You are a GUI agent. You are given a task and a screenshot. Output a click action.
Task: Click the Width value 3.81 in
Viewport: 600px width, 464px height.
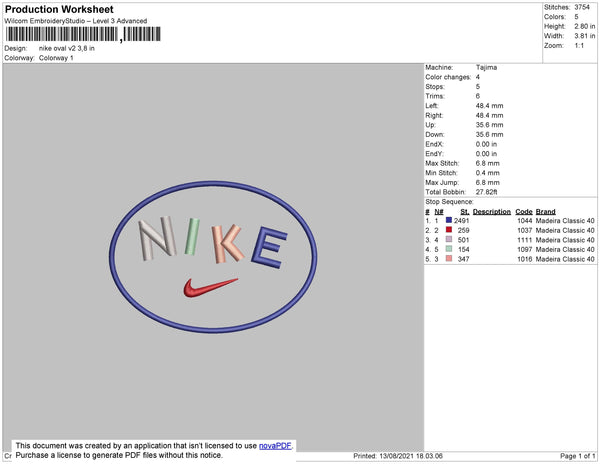point(584,36)
